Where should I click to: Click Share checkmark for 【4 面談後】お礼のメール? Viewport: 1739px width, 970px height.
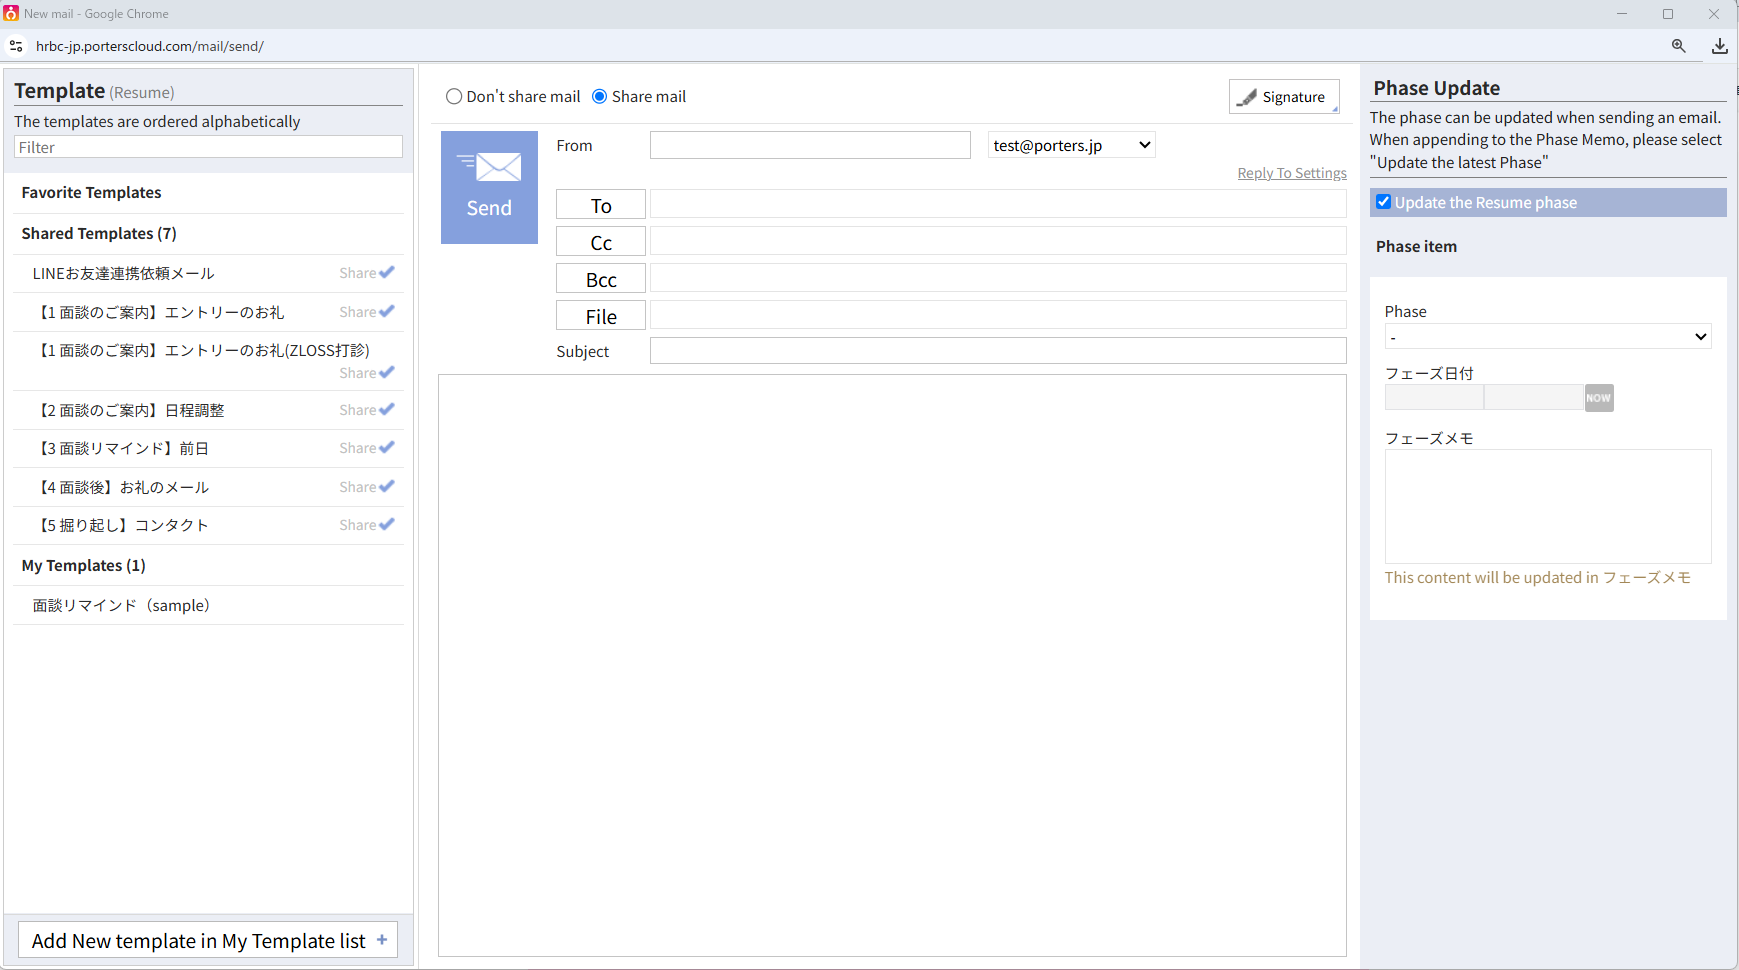tap(387, 486)
